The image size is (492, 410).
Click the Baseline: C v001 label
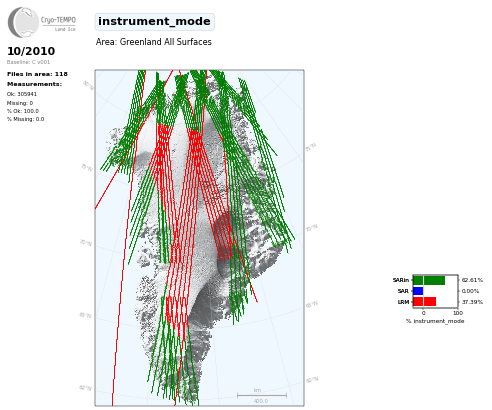[28, 62]
